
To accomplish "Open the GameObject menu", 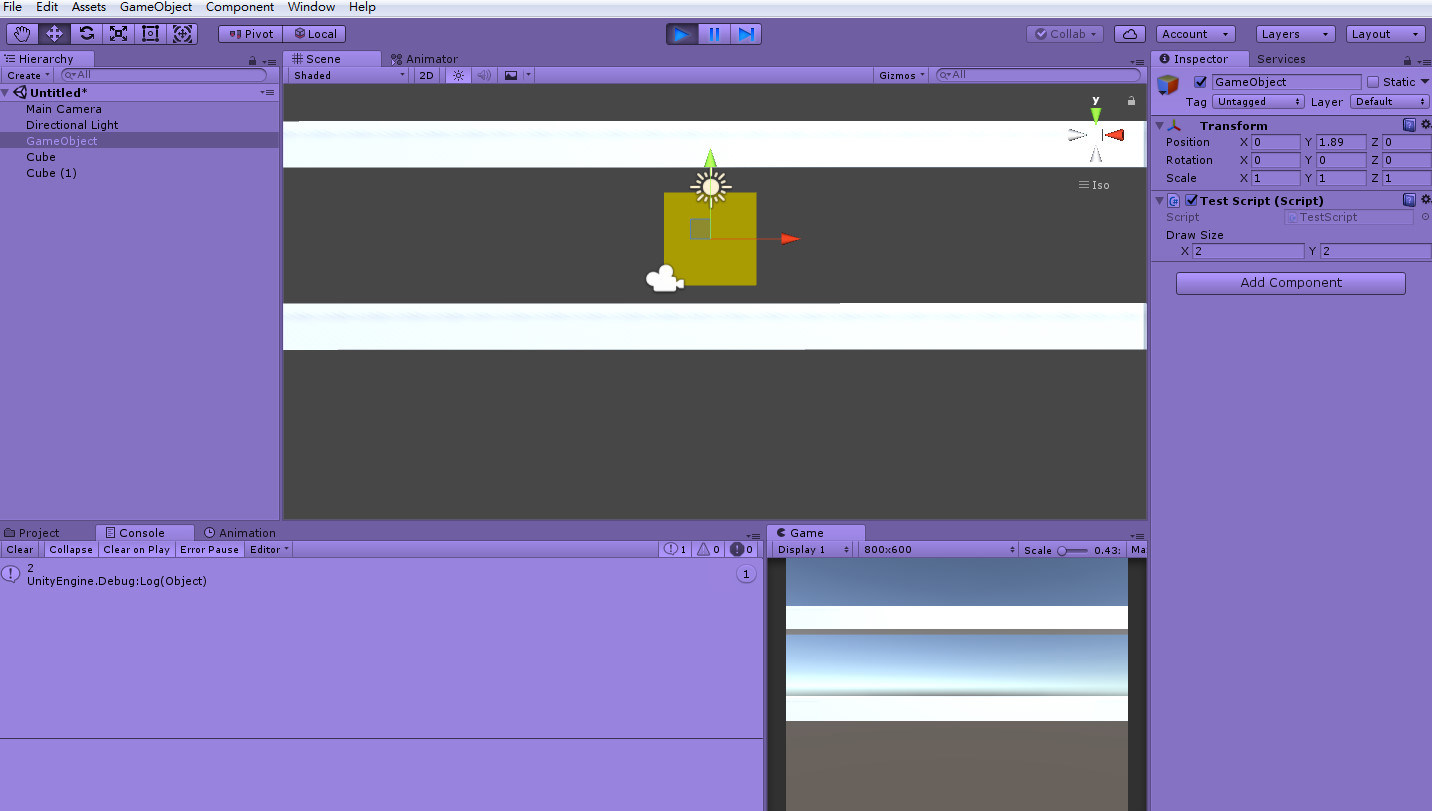I will (x=156, y=7).
